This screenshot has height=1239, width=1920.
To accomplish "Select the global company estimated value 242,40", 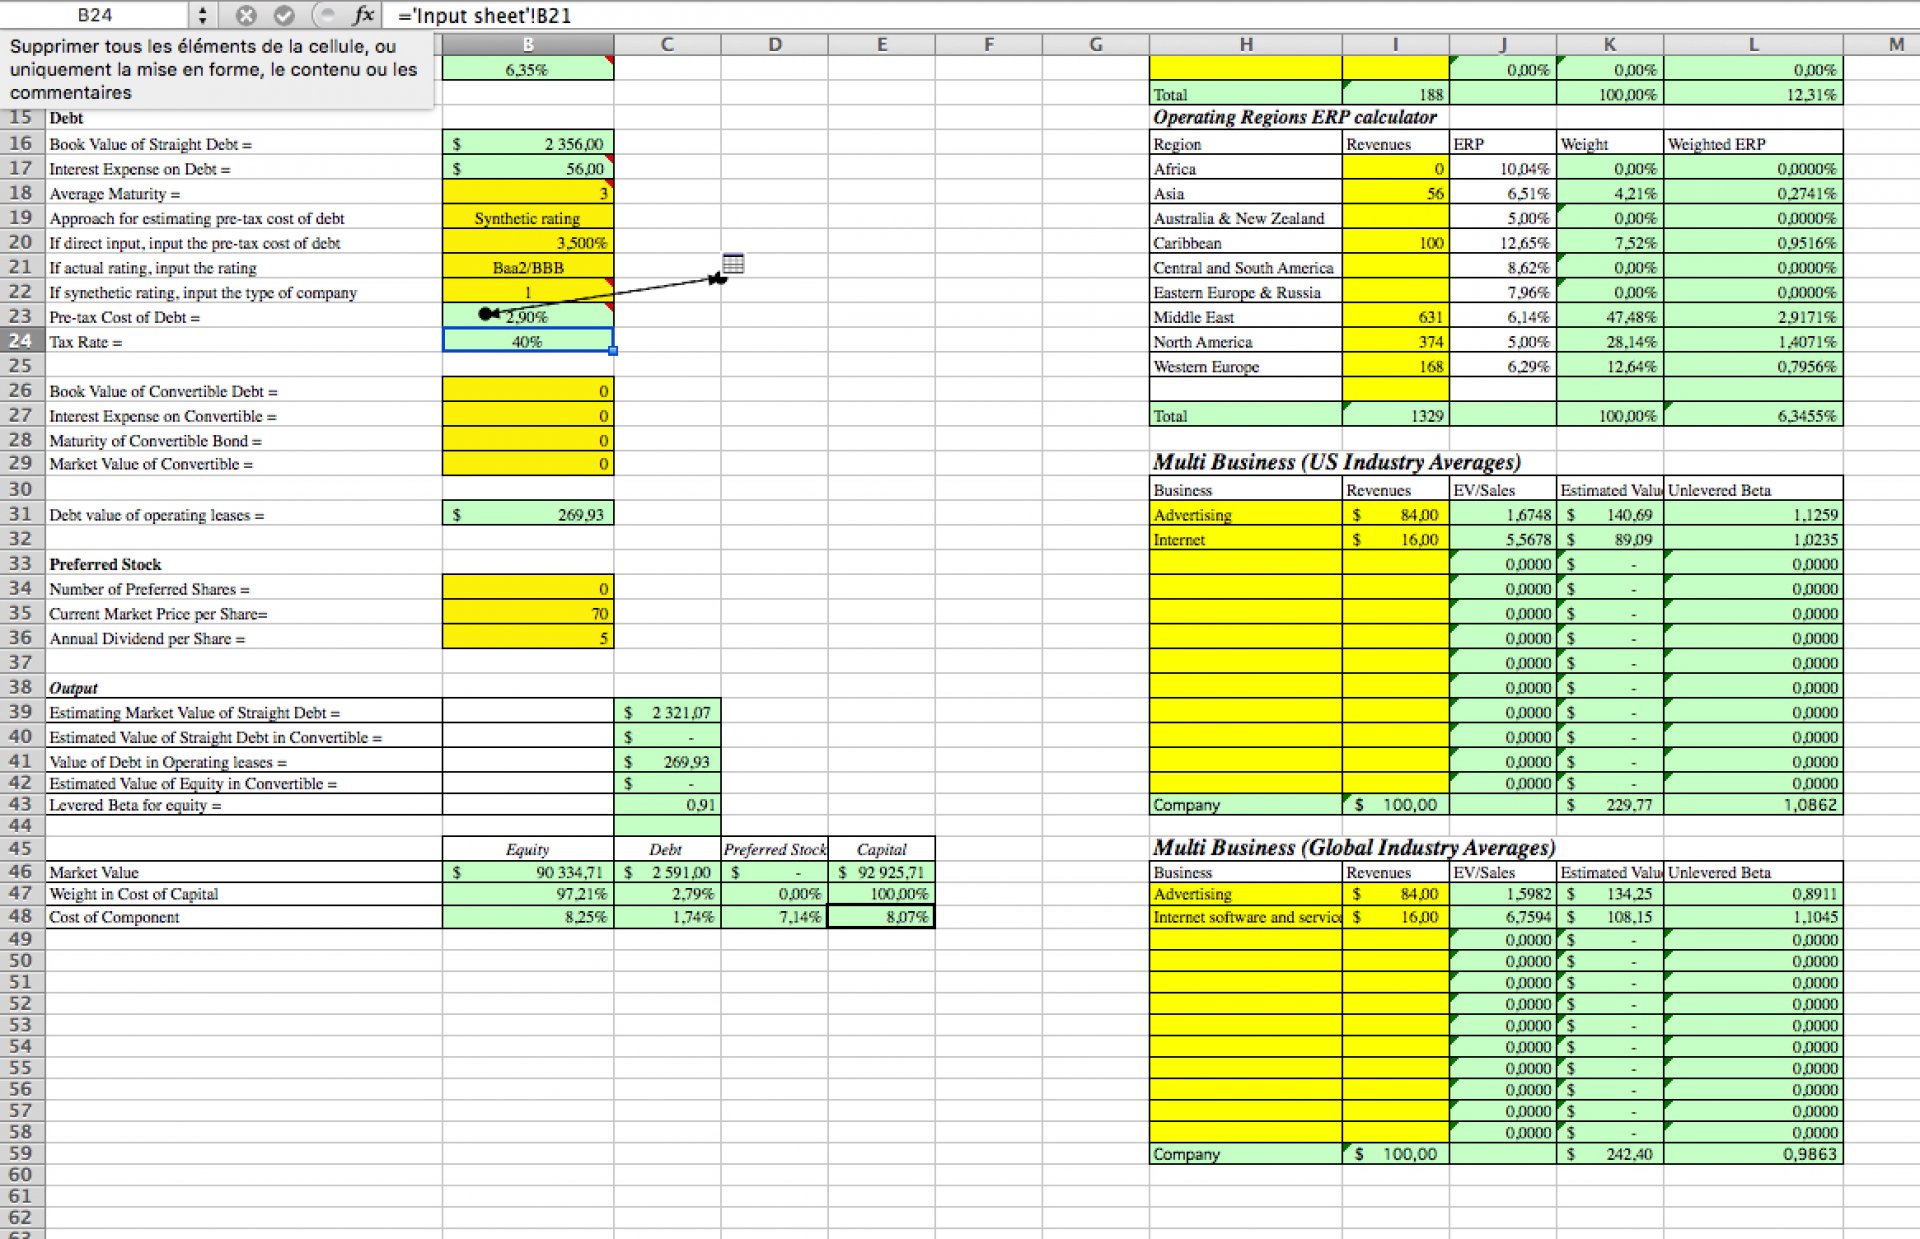I will click(1610, 1153).
